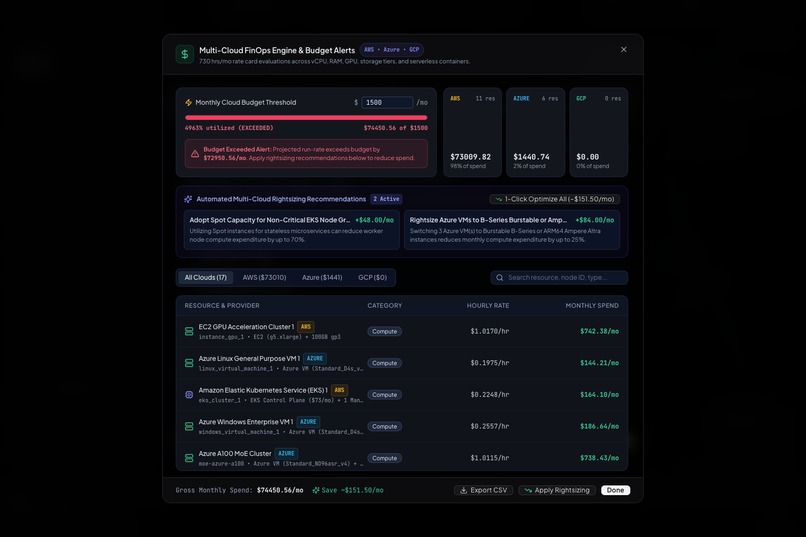Select the GCP spend summary card
The width and height of the screenshot is (806, 537).
(x=598, y=132)
